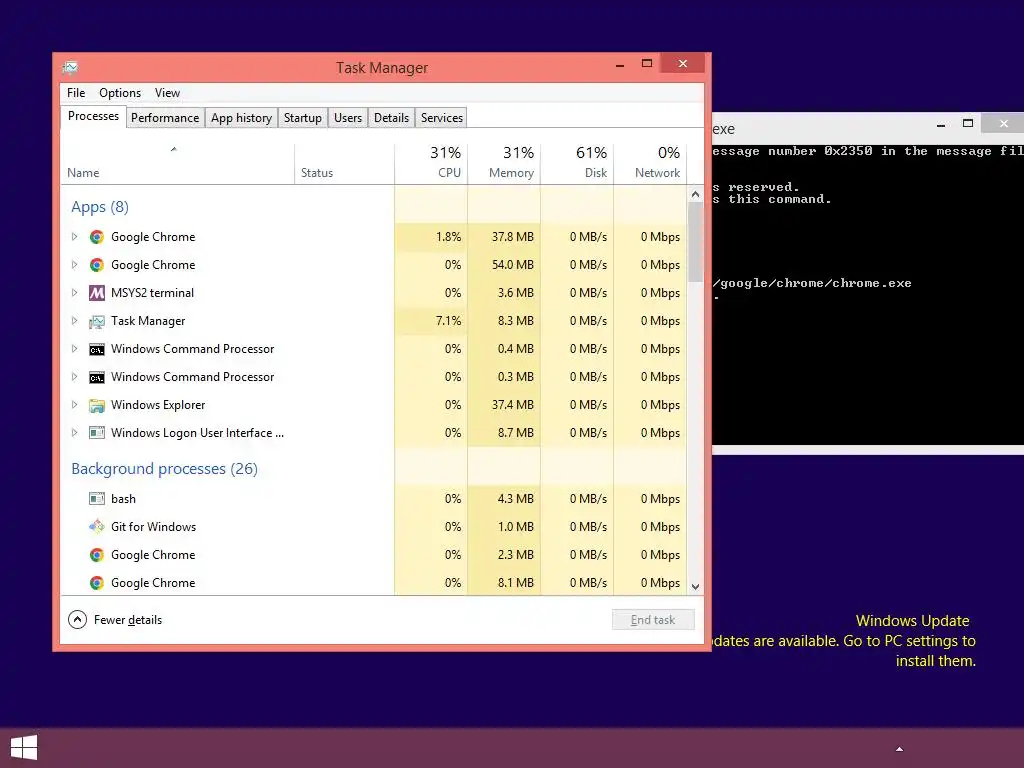Sort by the Disk column header

(x=577, y=163)
